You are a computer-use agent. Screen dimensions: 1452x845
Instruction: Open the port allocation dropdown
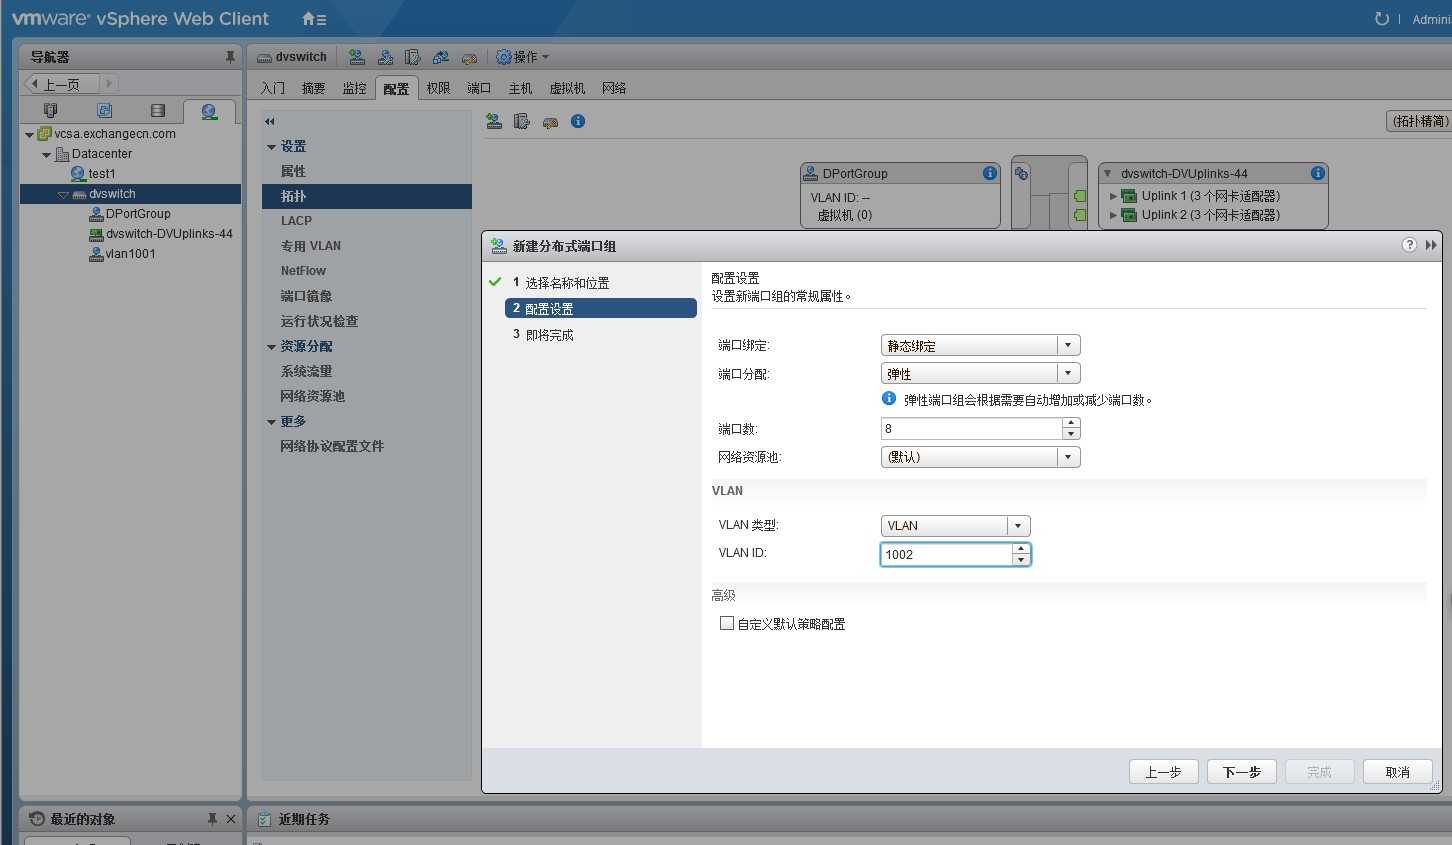click(1068, 373)
